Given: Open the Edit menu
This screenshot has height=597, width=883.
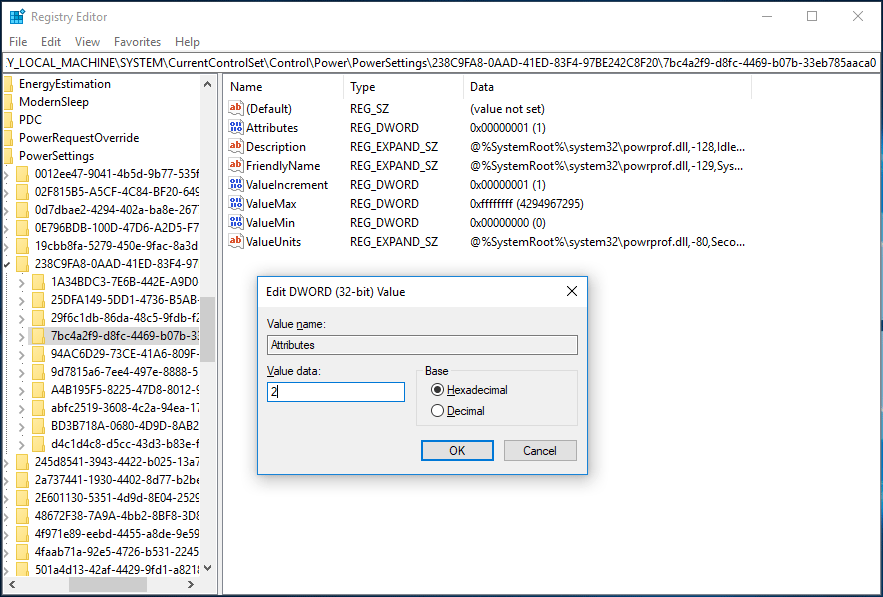Looking at the screenshot, I should pyautogui.click(x=51, y=42).
